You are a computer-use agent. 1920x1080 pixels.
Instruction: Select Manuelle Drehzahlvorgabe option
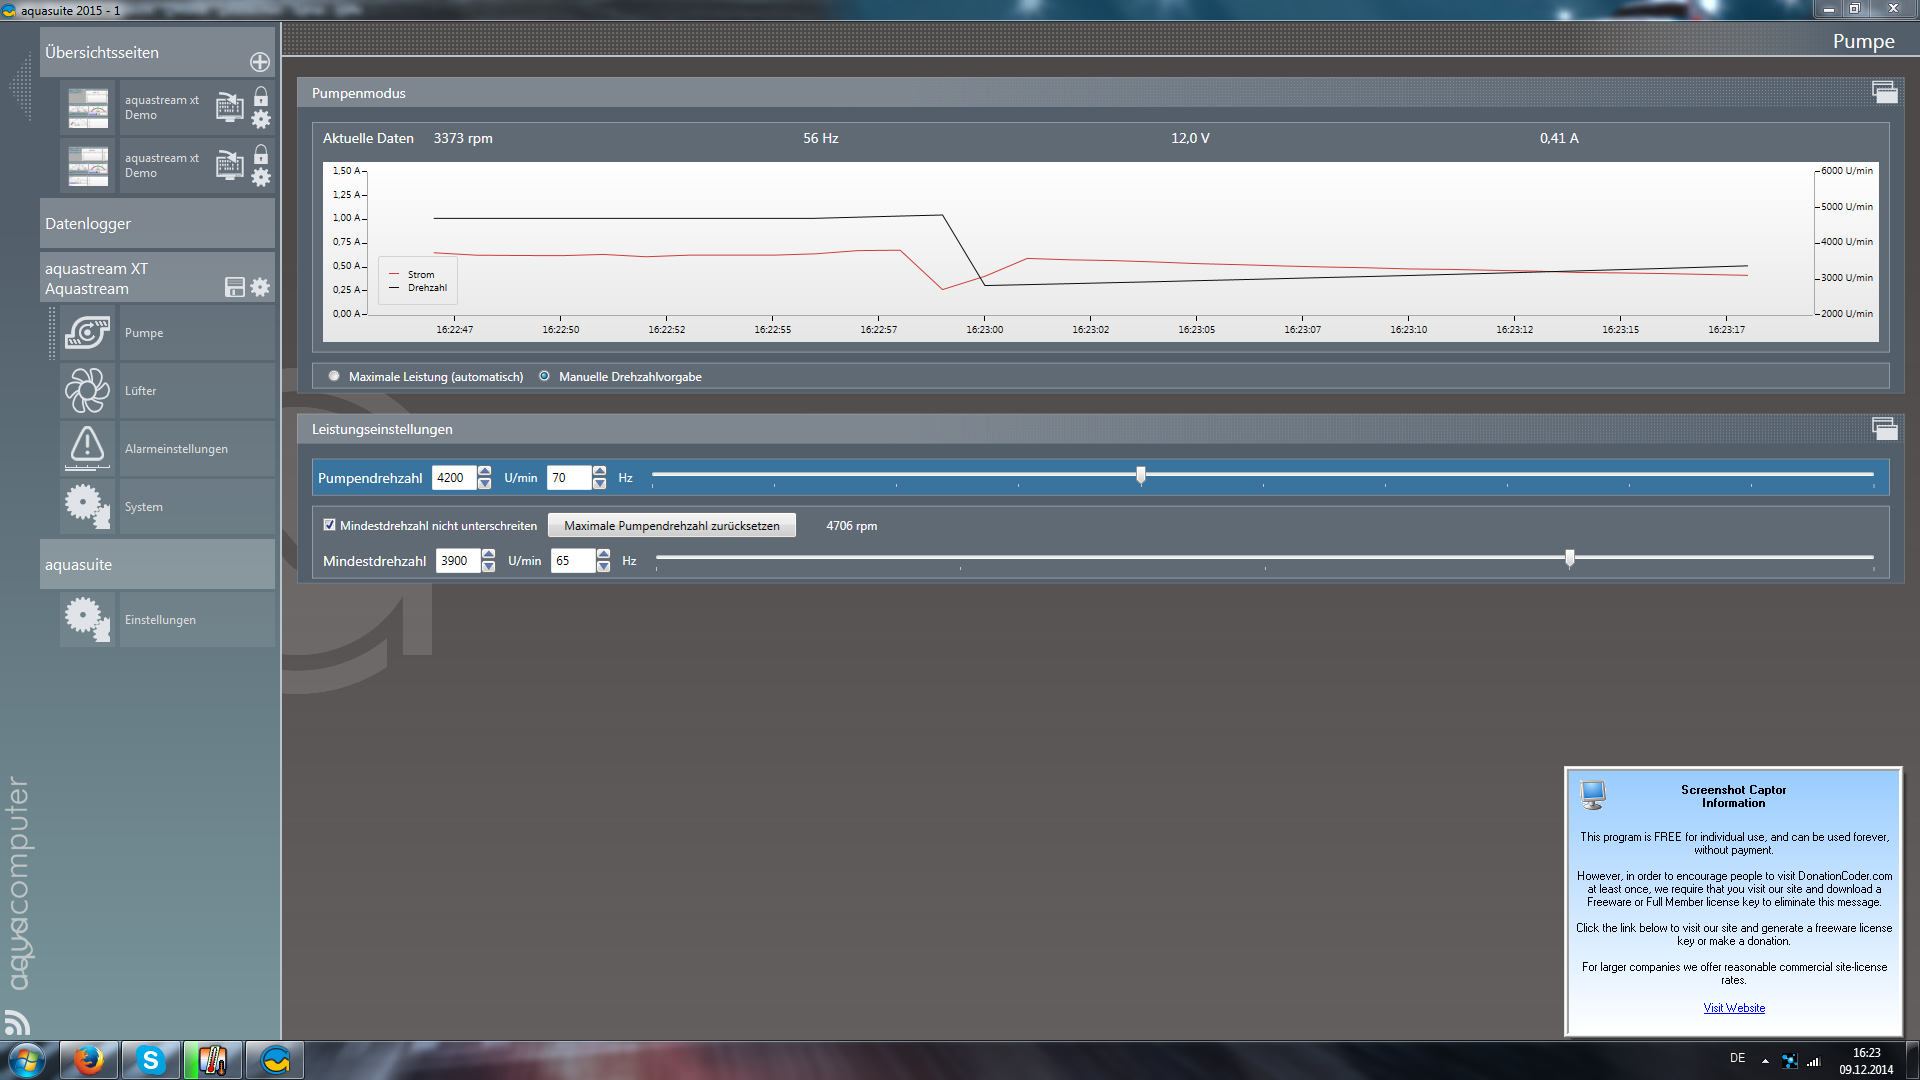click(x=545, y=376)
